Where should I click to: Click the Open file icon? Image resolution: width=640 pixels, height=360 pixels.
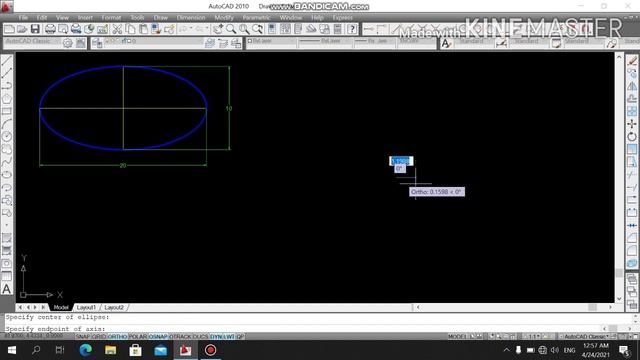(x=22, y=29)
